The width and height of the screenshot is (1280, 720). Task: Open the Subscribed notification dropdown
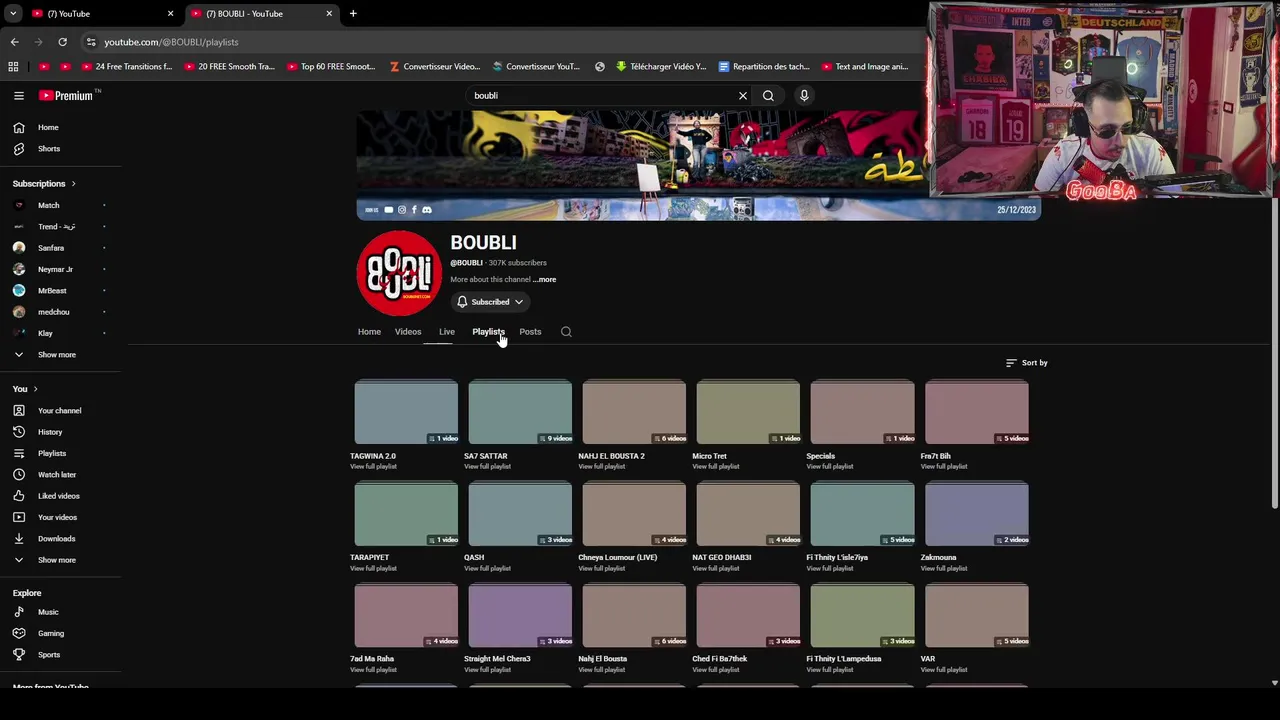click(x=490, y=302)
